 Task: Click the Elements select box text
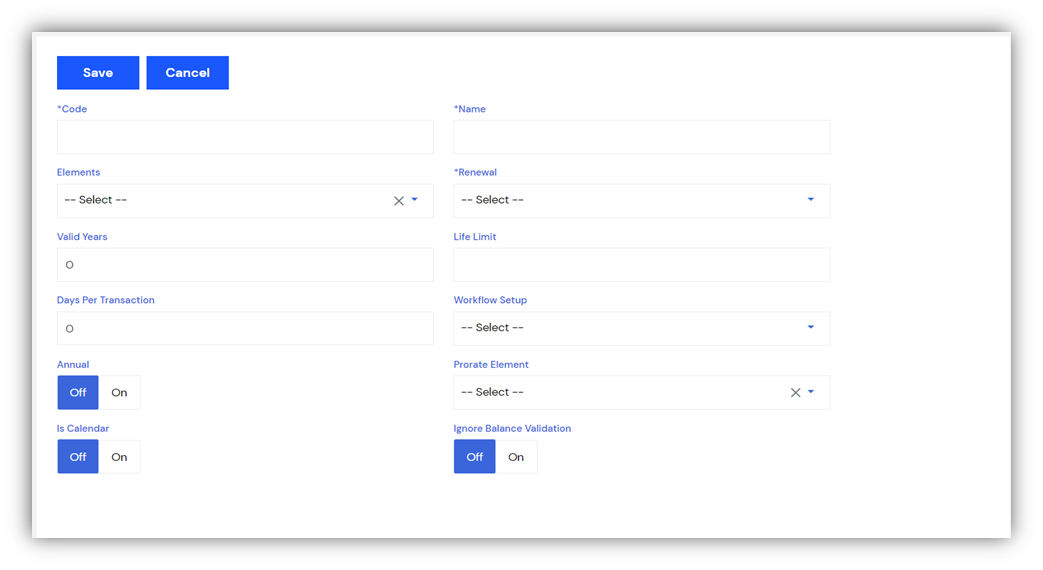[96, 200]
